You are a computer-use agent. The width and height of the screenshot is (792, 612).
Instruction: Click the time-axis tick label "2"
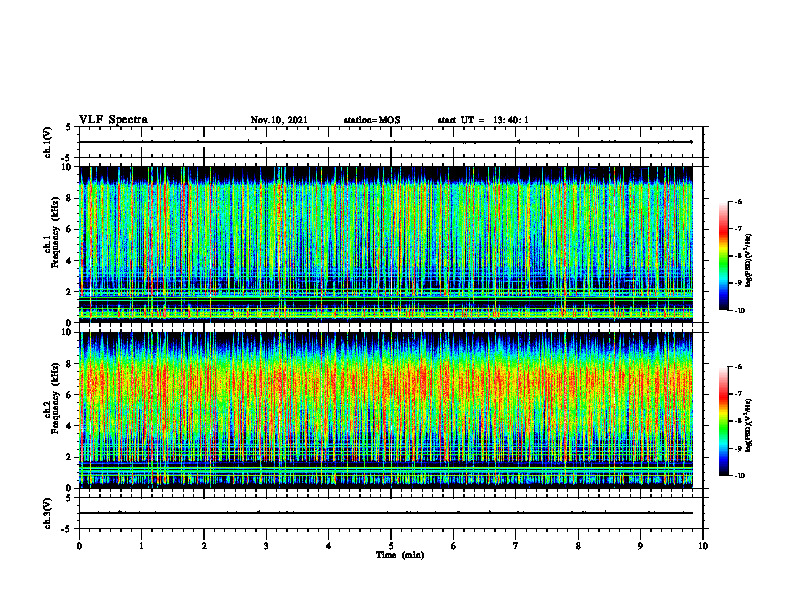click(204, 546)
